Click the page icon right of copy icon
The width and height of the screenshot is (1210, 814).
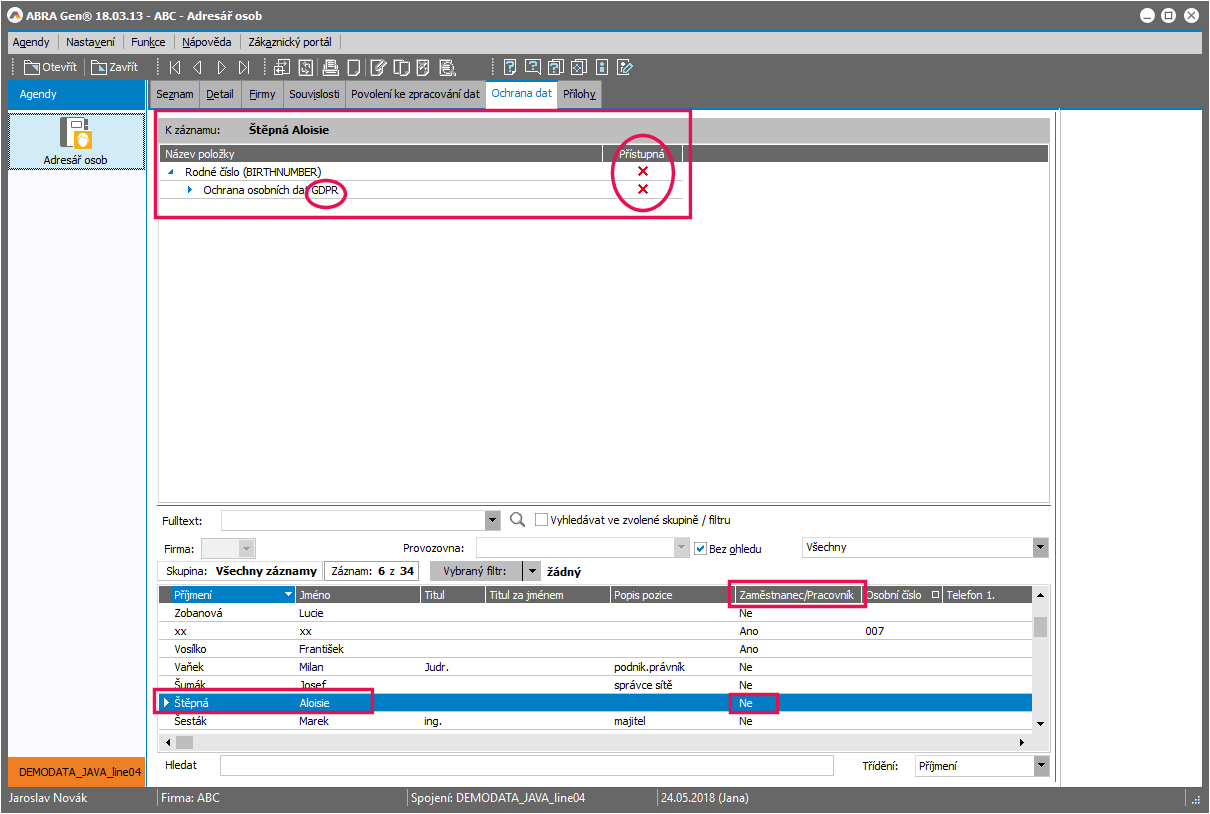[x=425, y=68]
